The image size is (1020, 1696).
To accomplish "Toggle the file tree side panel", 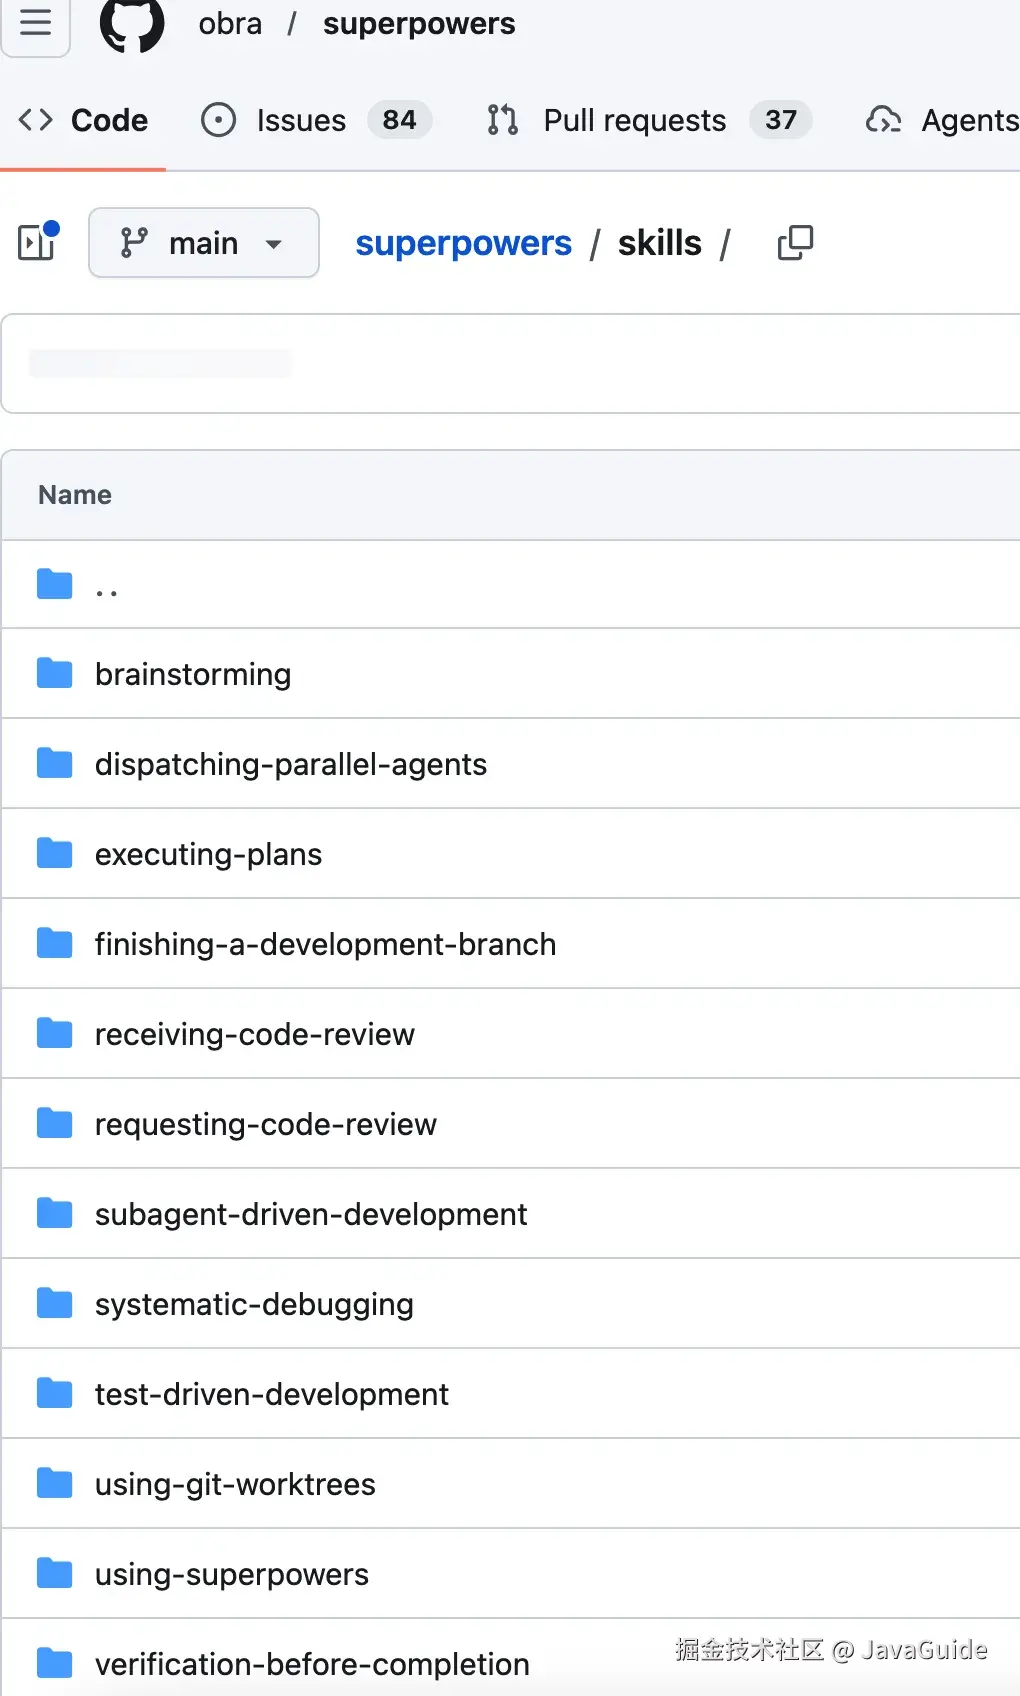I will [x=38, y=242].
